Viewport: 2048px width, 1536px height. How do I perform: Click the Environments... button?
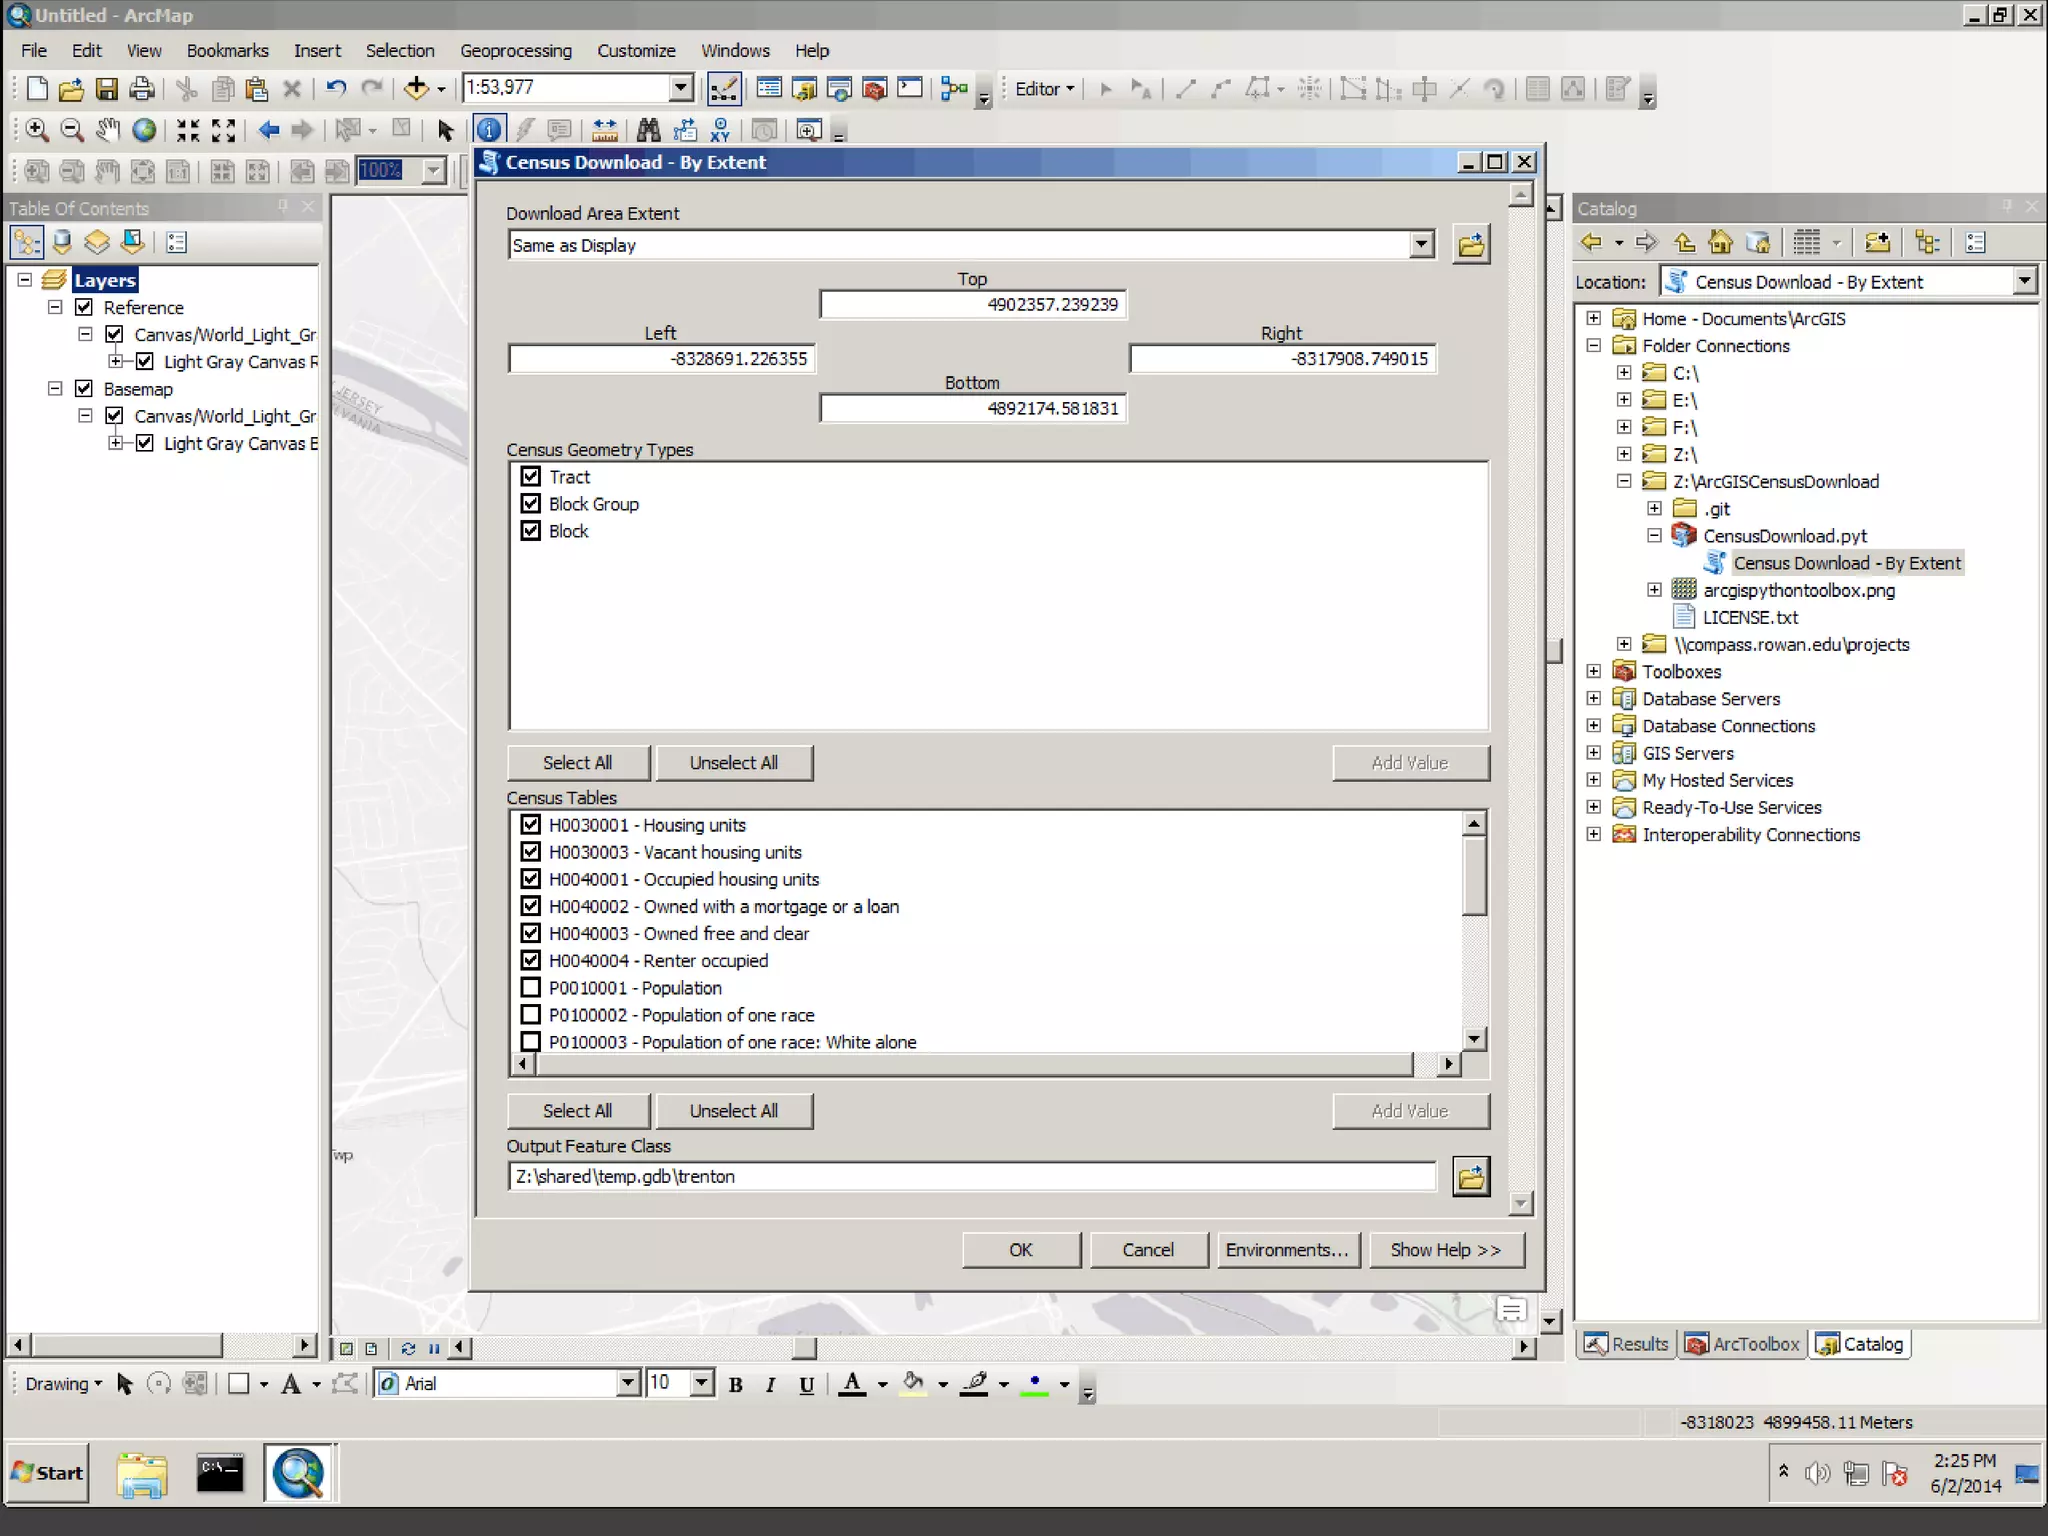[1287, 1250]
